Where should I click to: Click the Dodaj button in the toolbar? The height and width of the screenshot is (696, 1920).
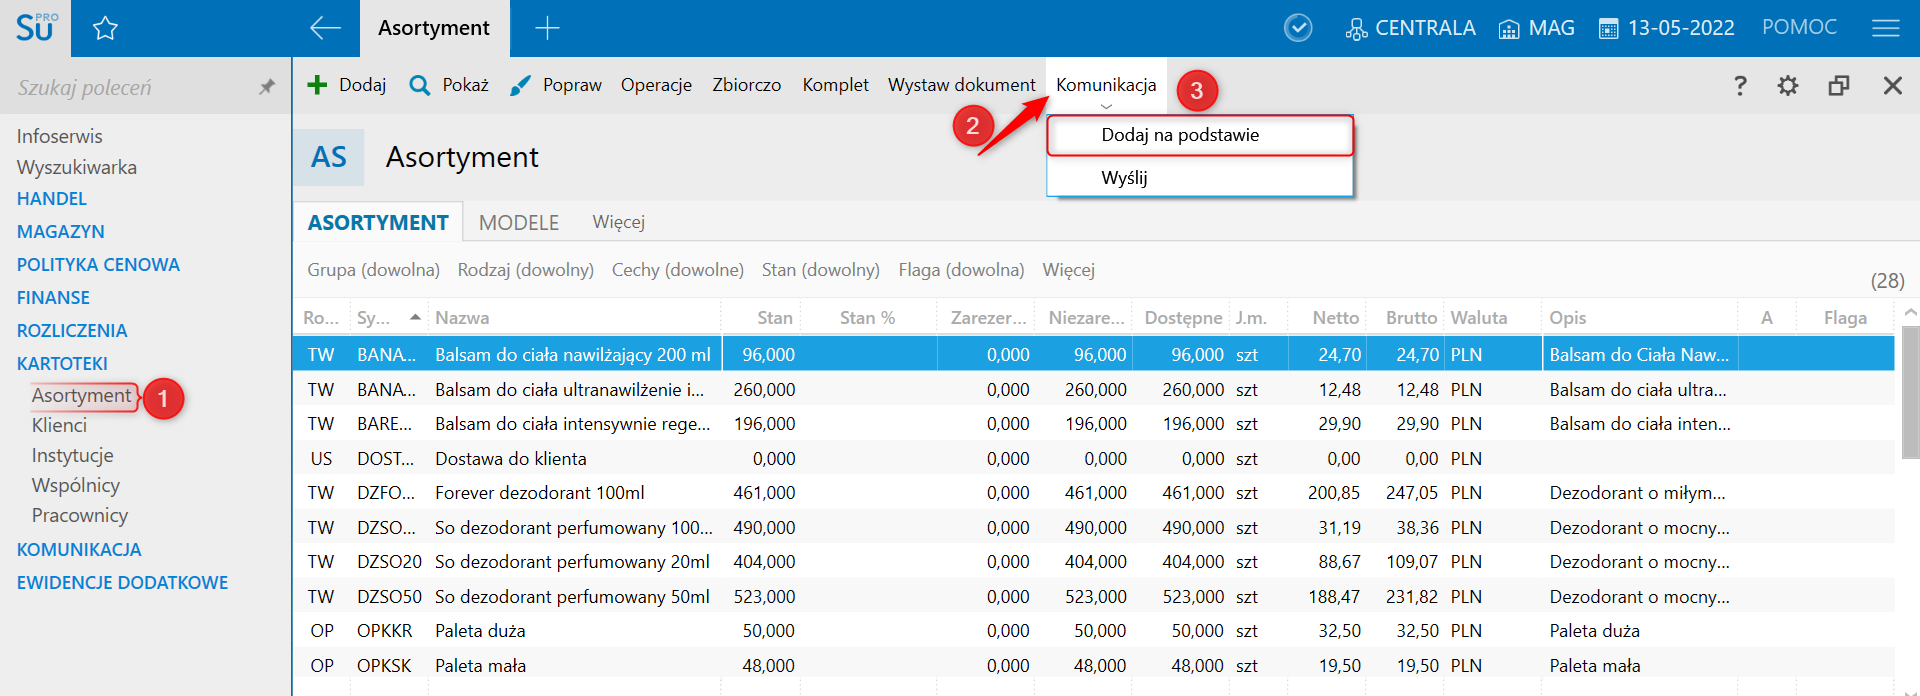(347, 85)
